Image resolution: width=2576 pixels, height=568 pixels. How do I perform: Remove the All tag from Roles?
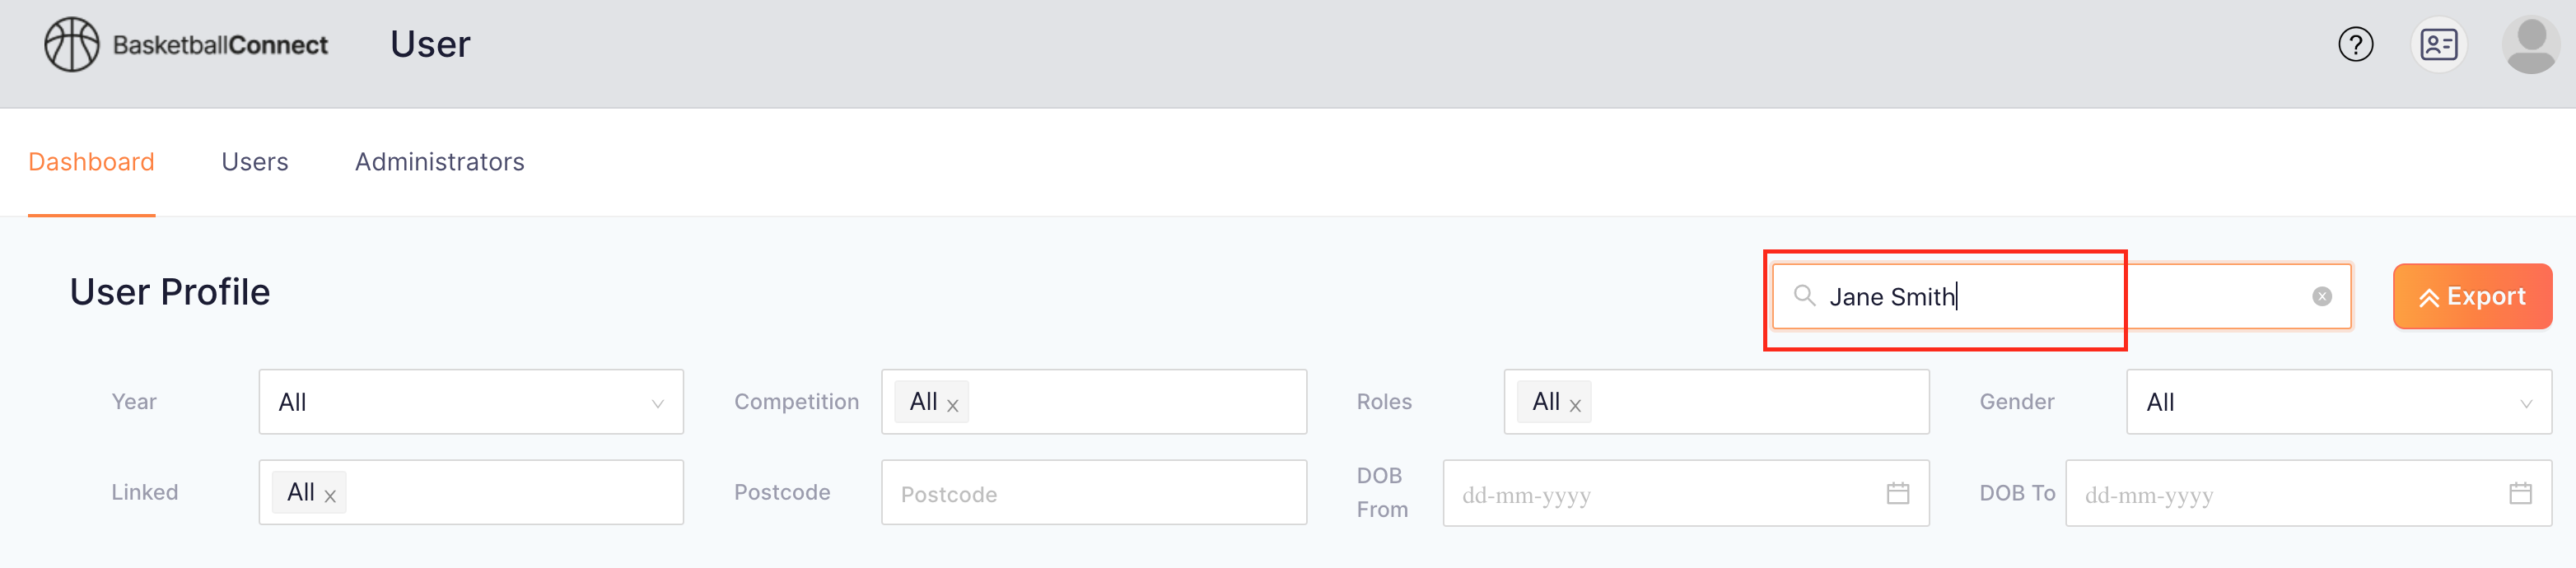click(1575, 405)
